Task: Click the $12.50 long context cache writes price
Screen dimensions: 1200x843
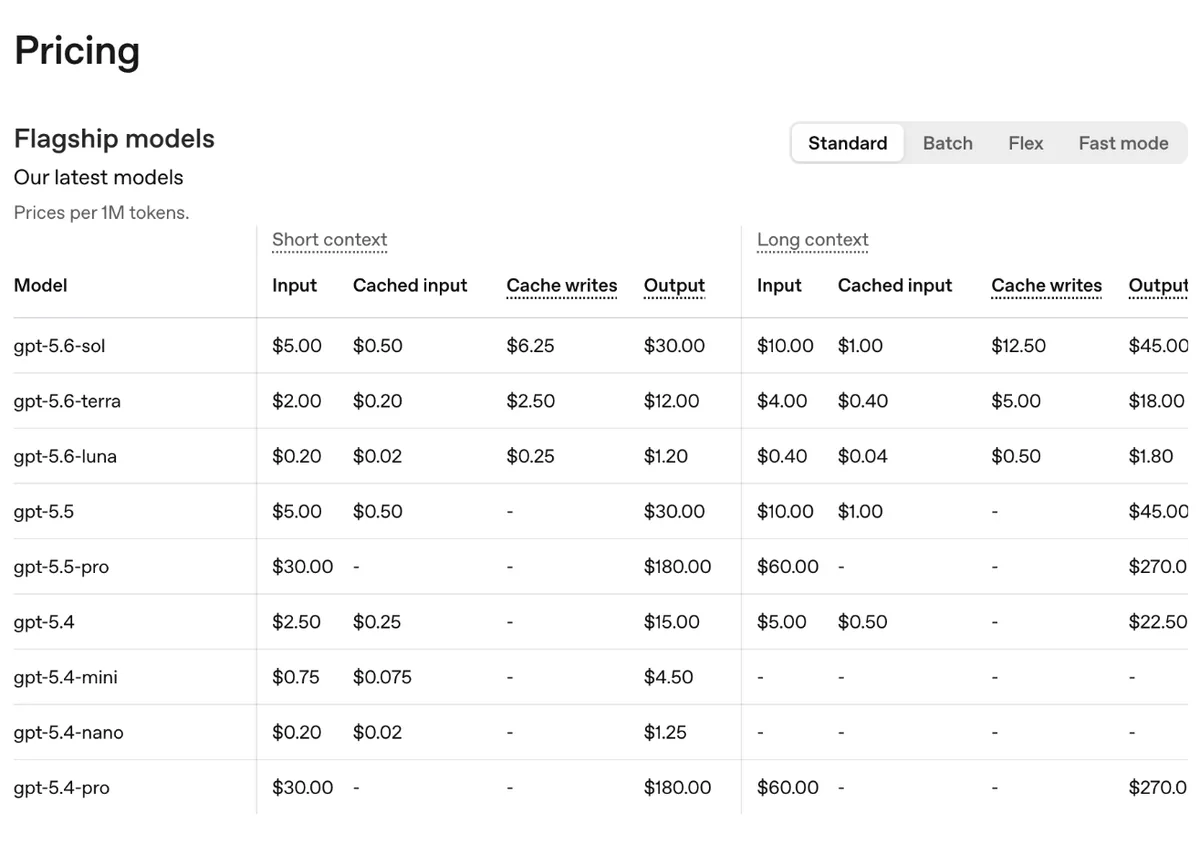Action: click(x=1019, y=346)
